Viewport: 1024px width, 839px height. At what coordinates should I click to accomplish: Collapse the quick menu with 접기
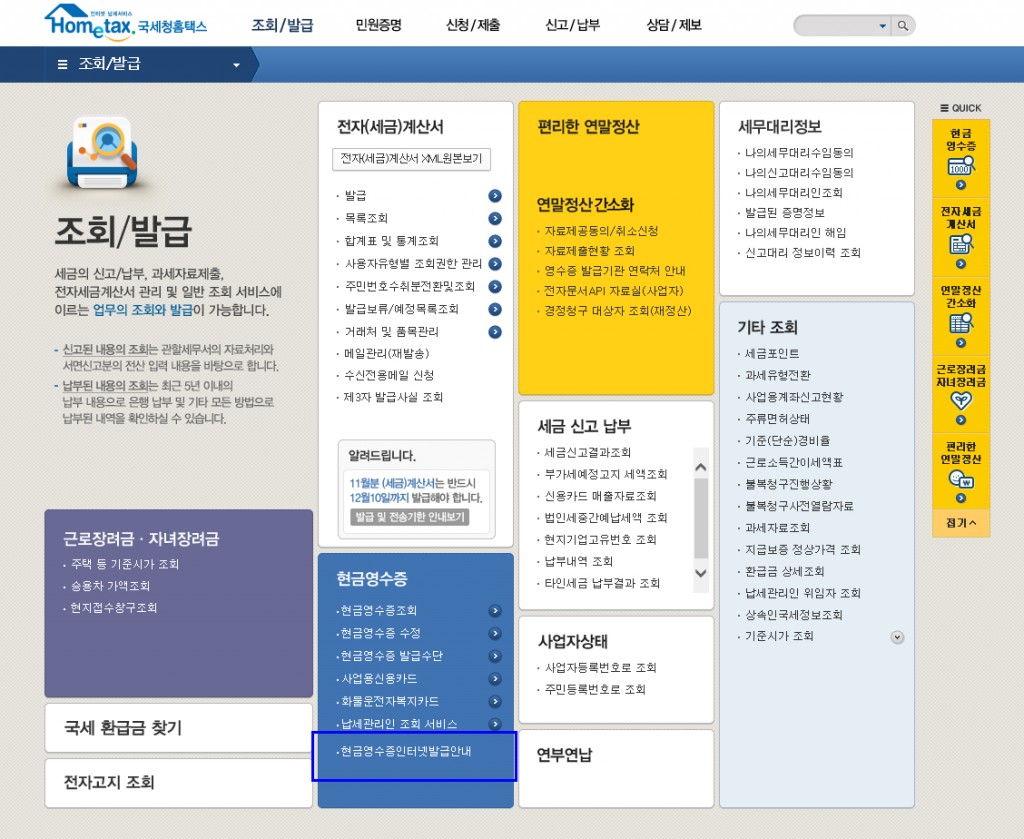pos(961,523)
